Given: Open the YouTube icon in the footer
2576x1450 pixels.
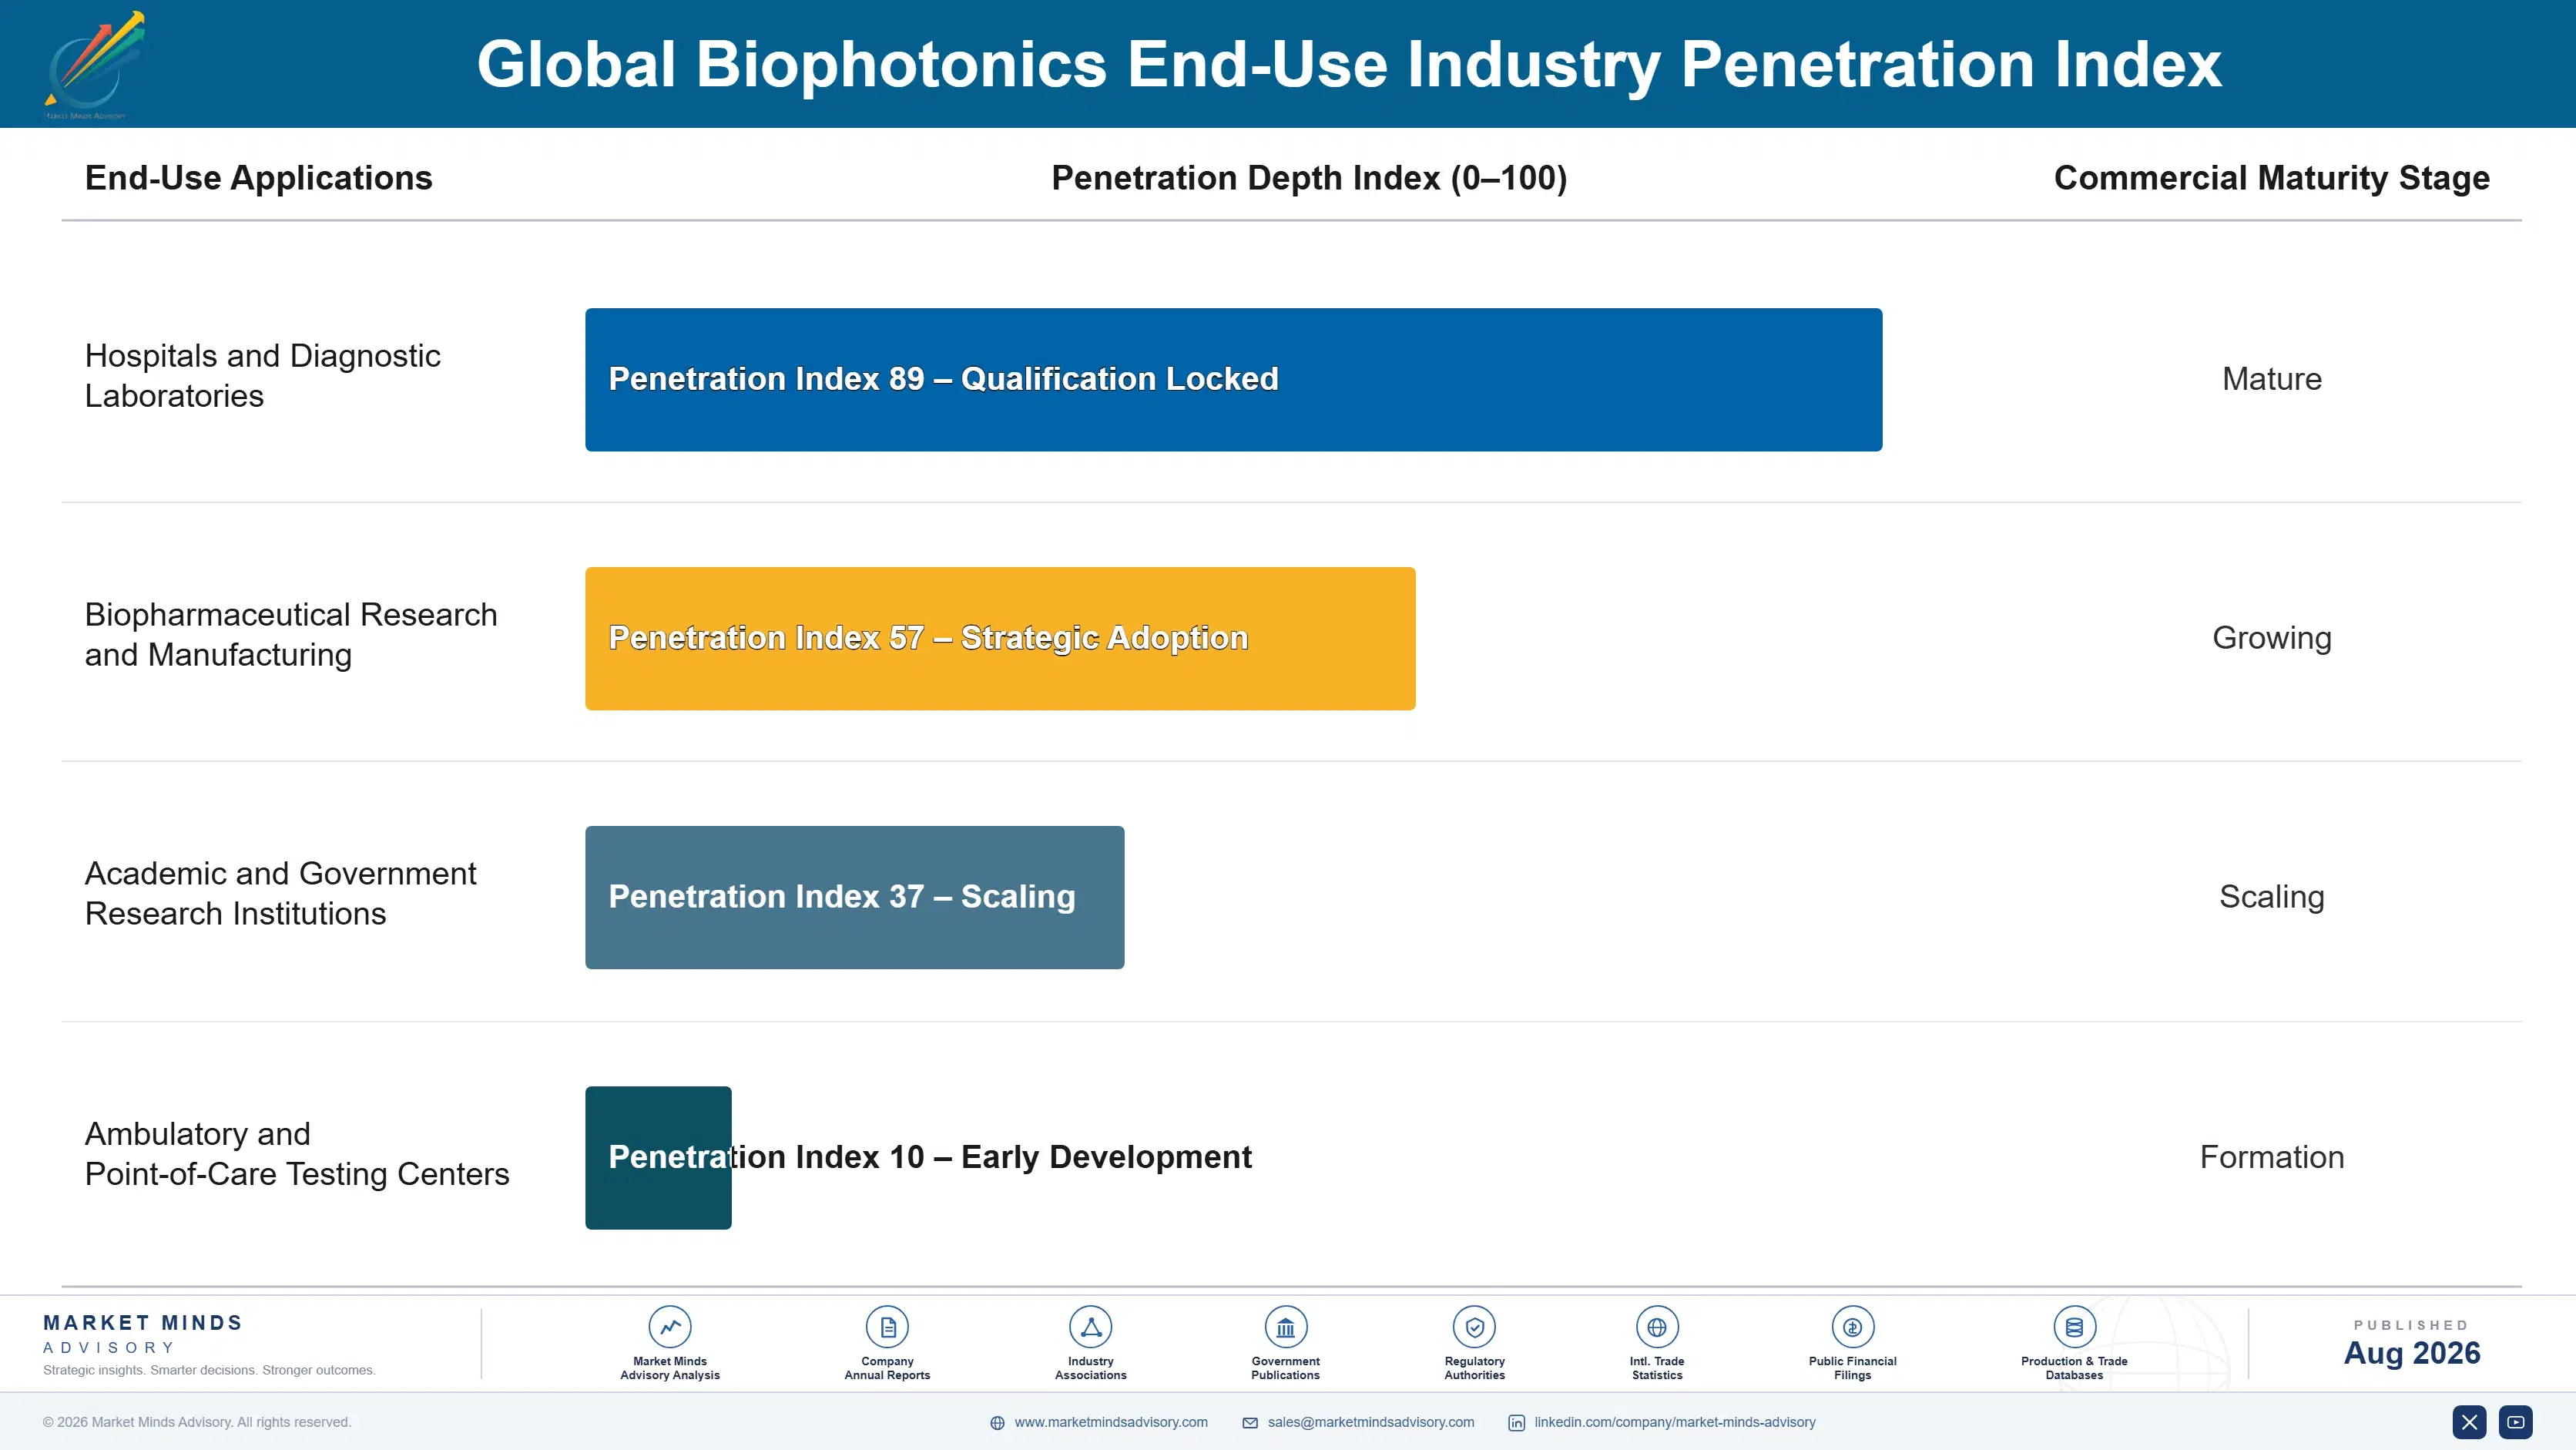Looking at the screenshot, I should coord(2516,1422).
